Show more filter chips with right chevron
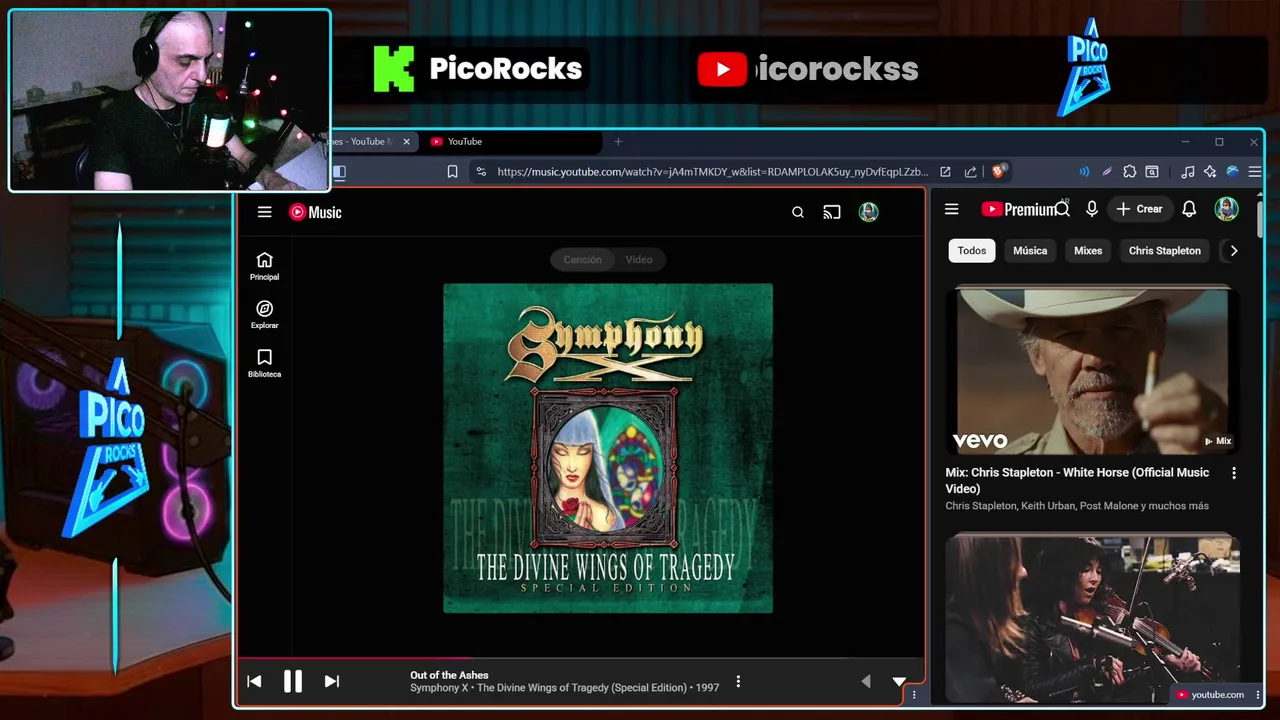The height and width of the screenshot is (720, 1280). [x=1233, y=251]
